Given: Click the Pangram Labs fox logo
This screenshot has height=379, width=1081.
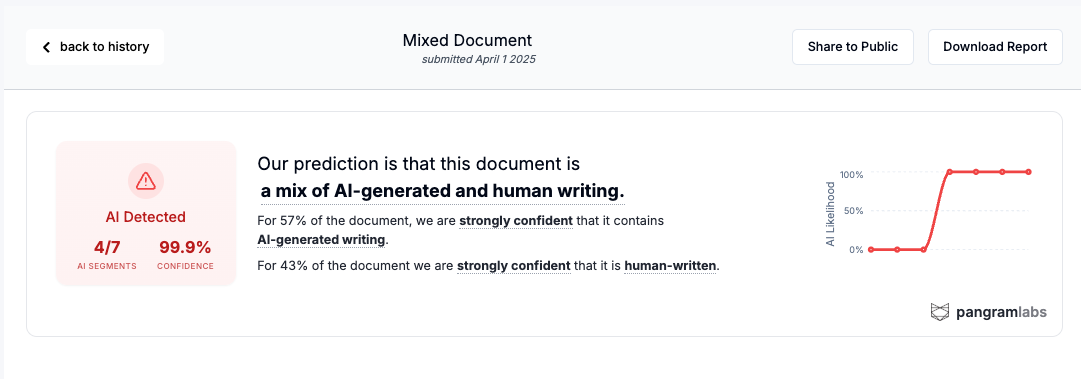Looking at the screenshot, I should (x=940, y=312).
